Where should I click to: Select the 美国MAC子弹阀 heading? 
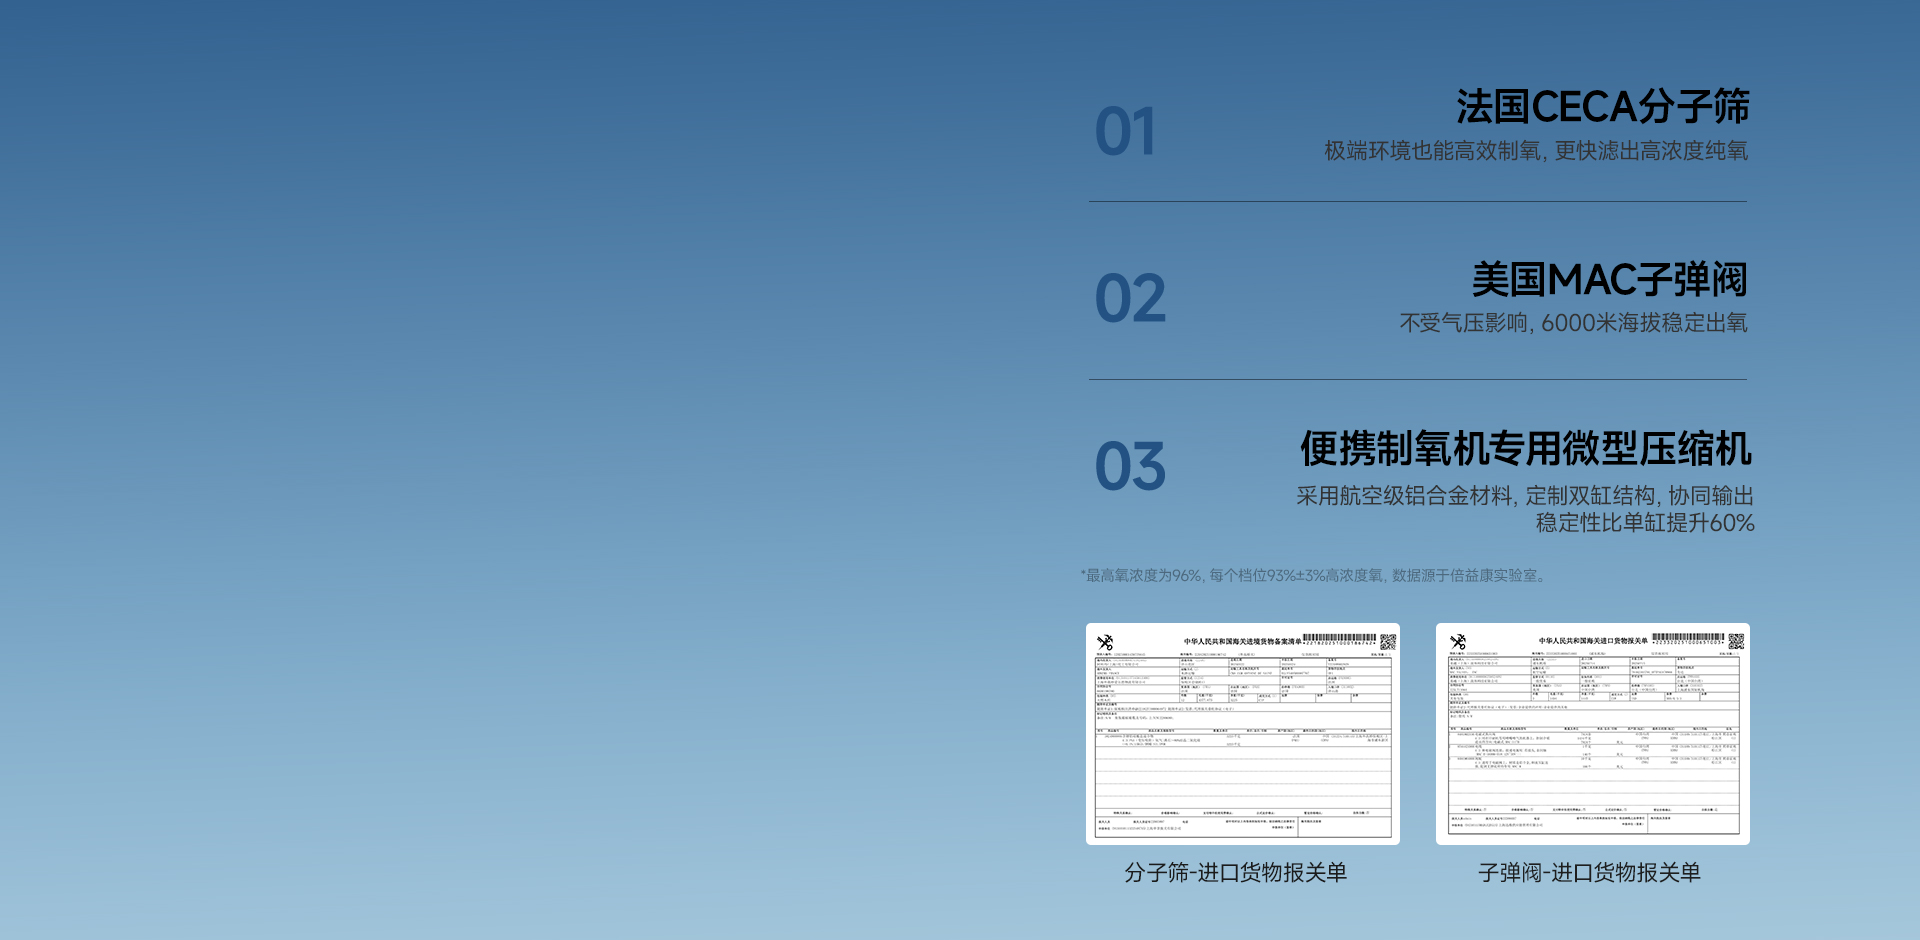pos(1609,280)
